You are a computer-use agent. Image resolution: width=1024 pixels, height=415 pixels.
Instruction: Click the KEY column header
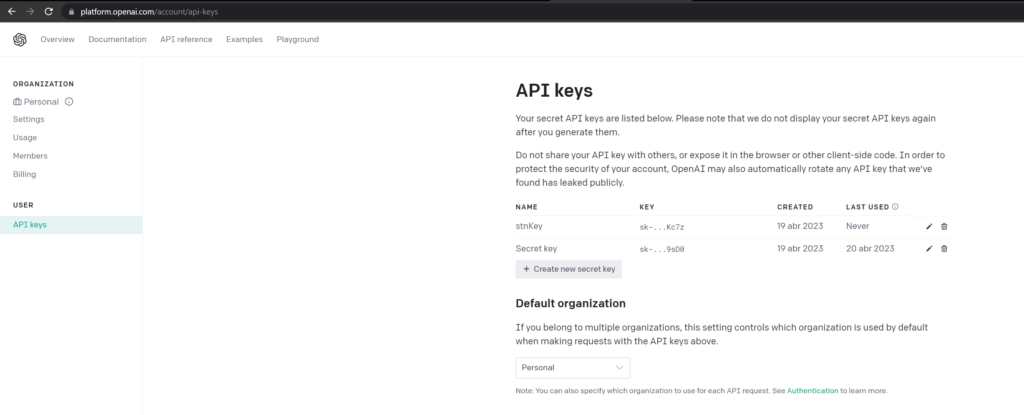point(647,207)
